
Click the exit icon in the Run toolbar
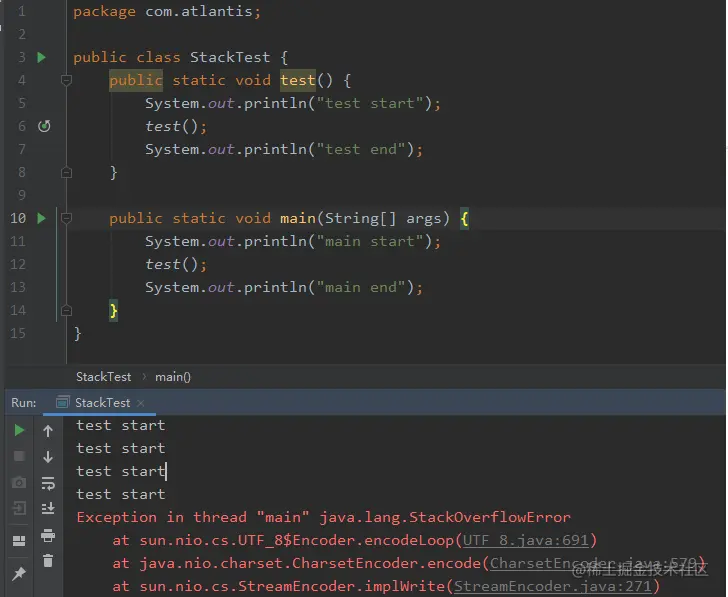19,508
